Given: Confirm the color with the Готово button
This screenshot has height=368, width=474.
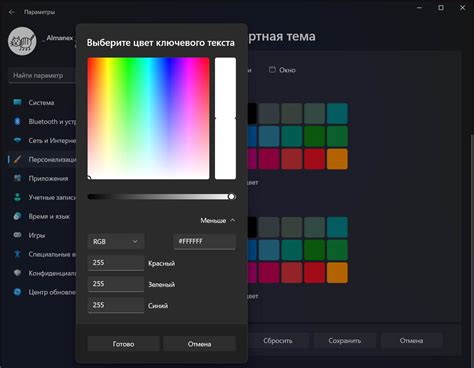Looking at the screenshot, I should (x=123, y=344).
